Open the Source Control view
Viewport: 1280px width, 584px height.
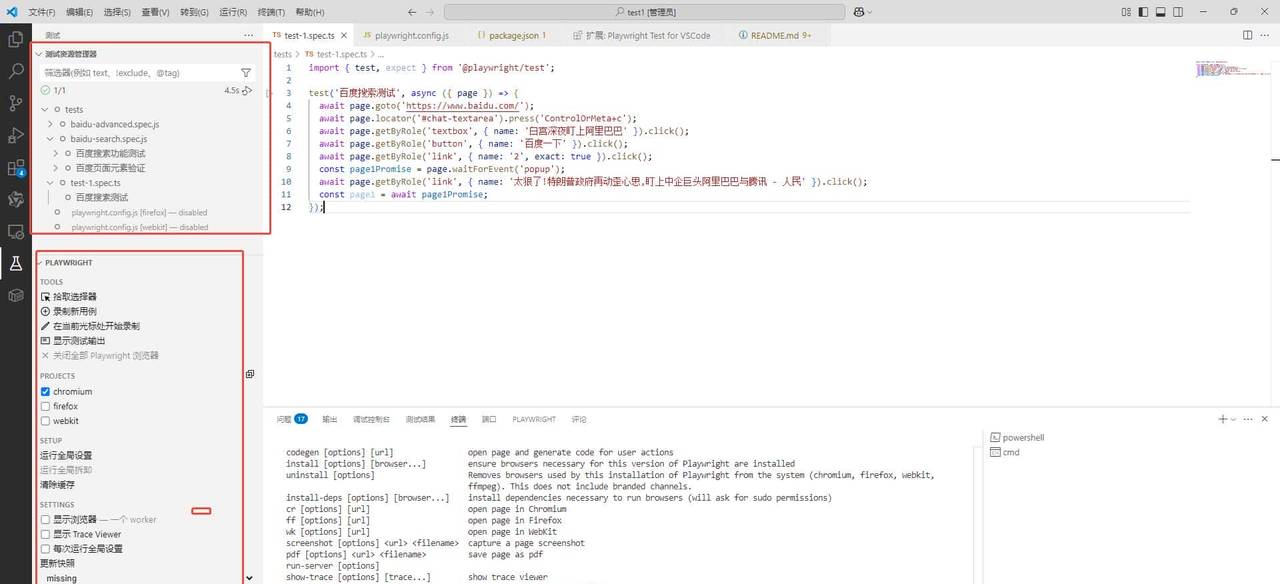(15, 103)
